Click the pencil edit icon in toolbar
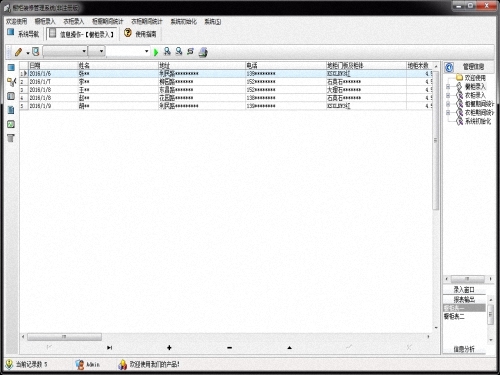500x375 pixels. point(18,52)
